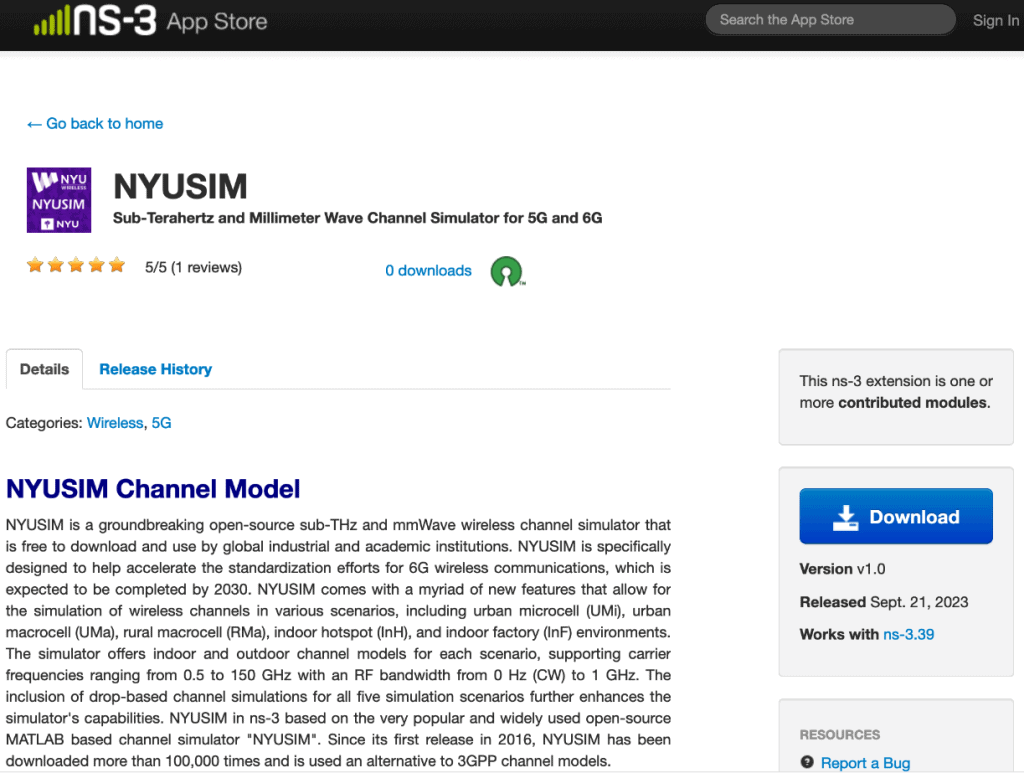Click the green open source badge icon
Viewport: 1024px width, 773px height.
(507, 271)
